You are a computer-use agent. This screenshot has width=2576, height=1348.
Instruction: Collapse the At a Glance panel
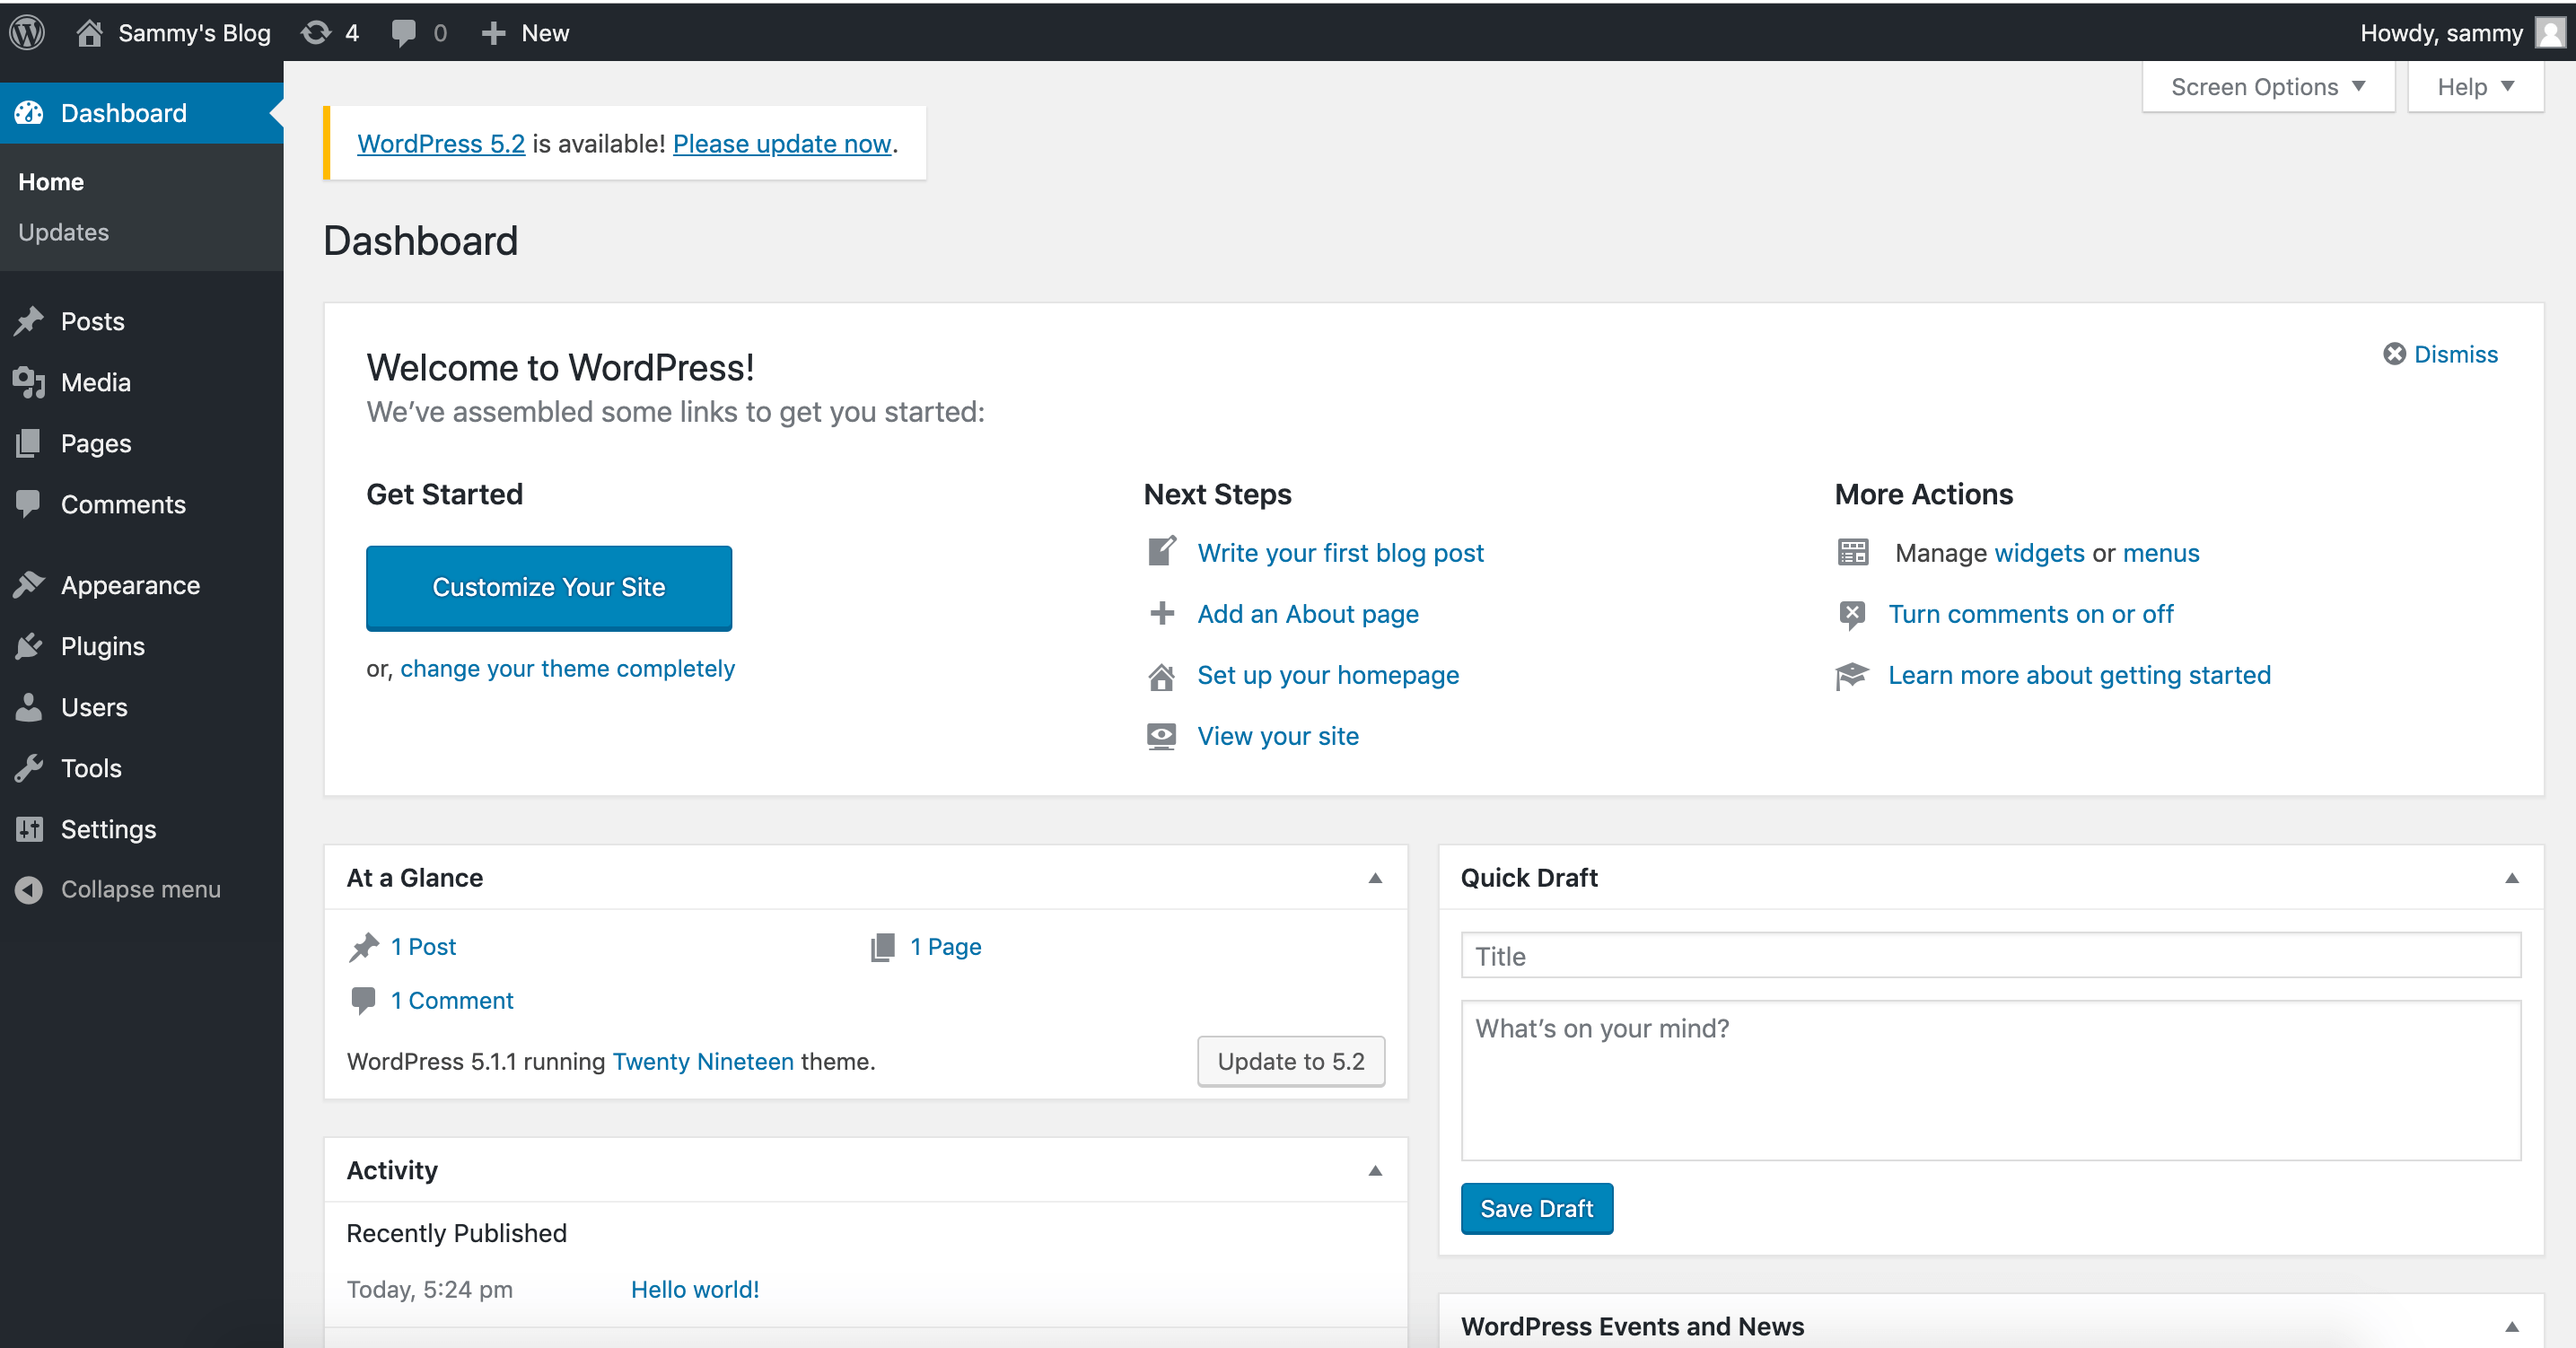[1375, 878]
